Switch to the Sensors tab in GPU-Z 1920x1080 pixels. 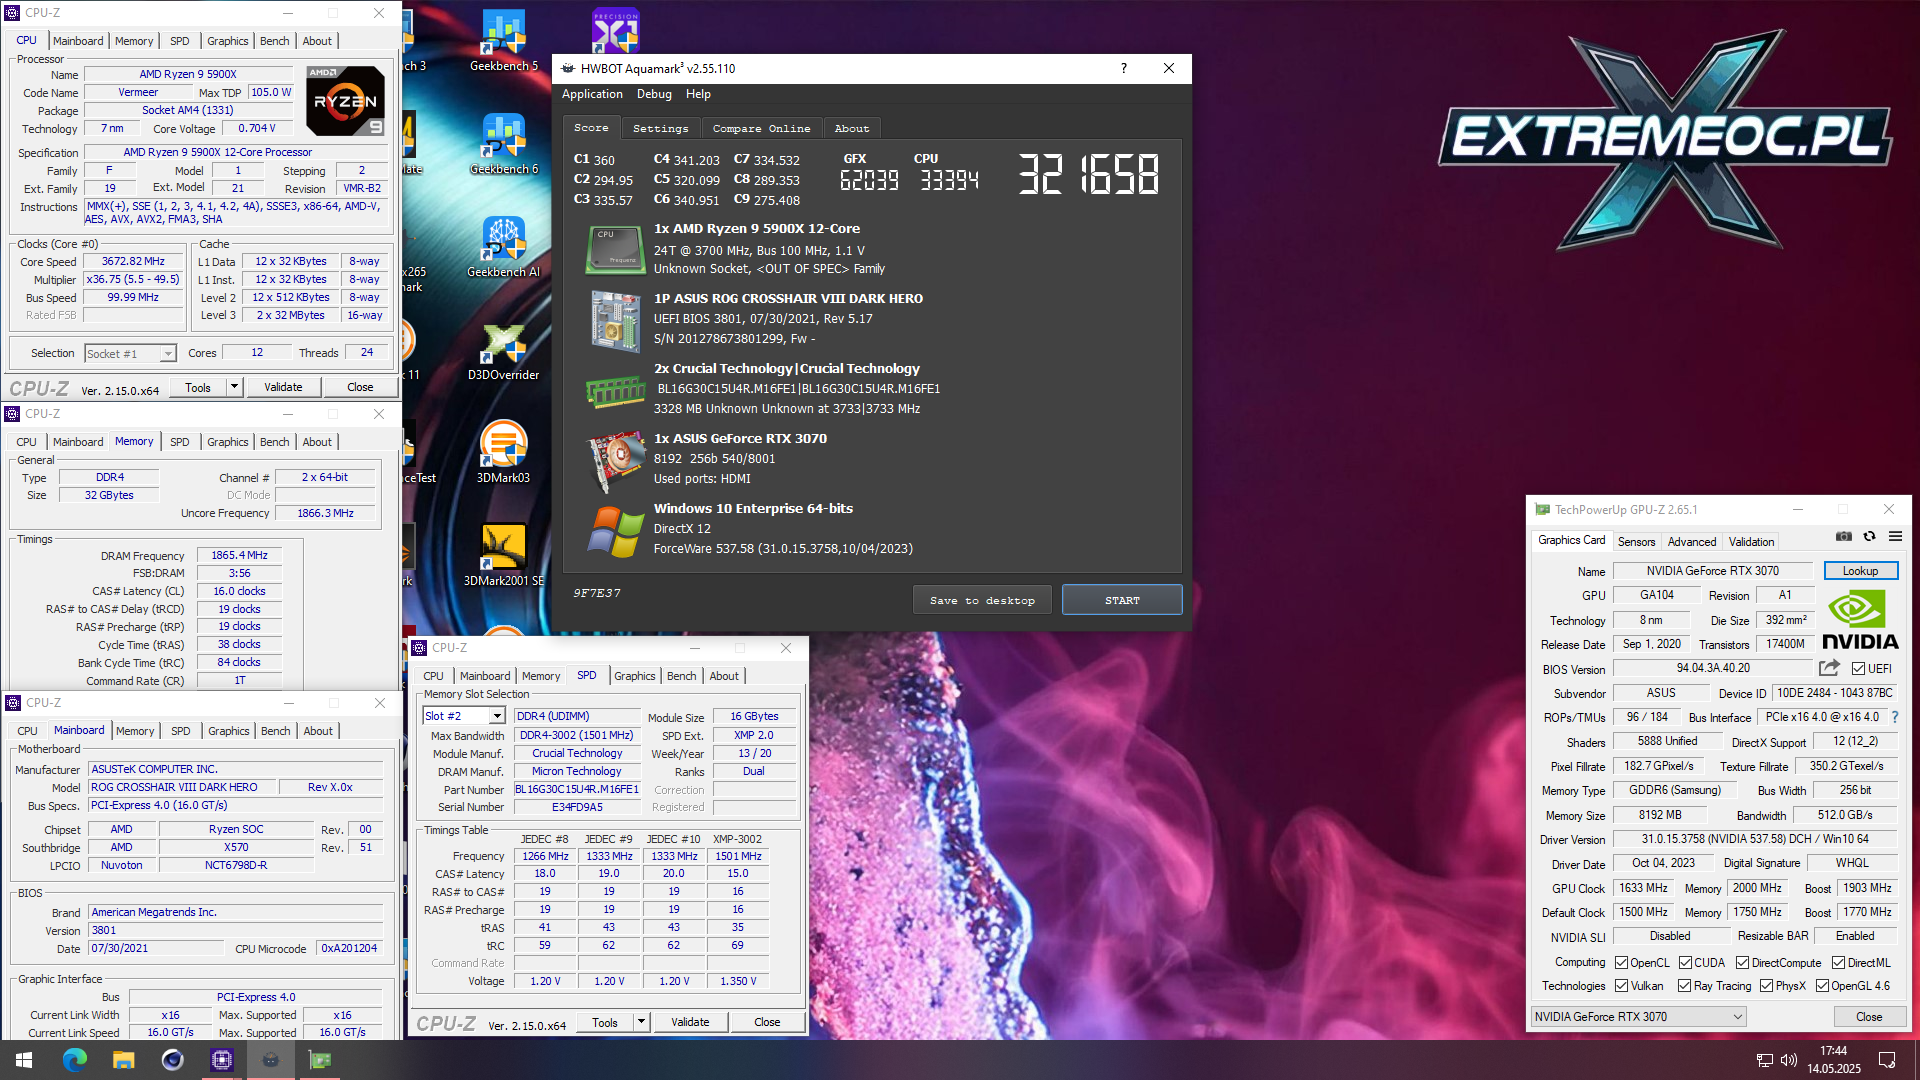[1636, 541]
